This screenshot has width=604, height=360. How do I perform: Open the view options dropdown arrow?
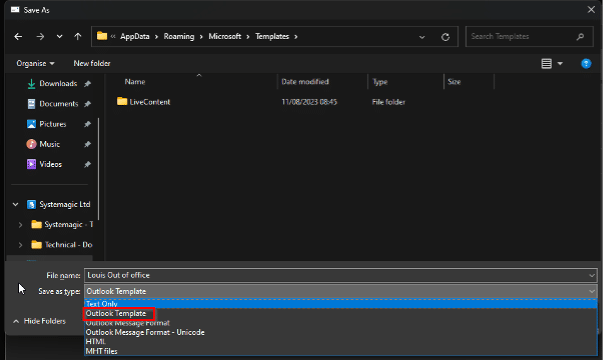pos(560,64)
